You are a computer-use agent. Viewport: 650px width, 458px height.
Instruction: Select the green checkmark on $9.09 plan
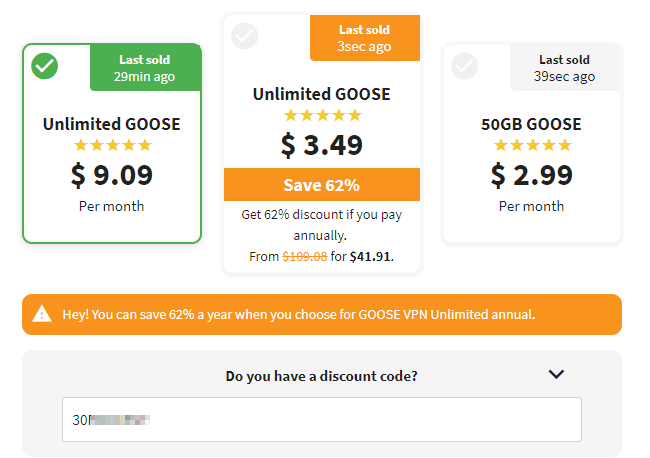[x=44, y=66]
